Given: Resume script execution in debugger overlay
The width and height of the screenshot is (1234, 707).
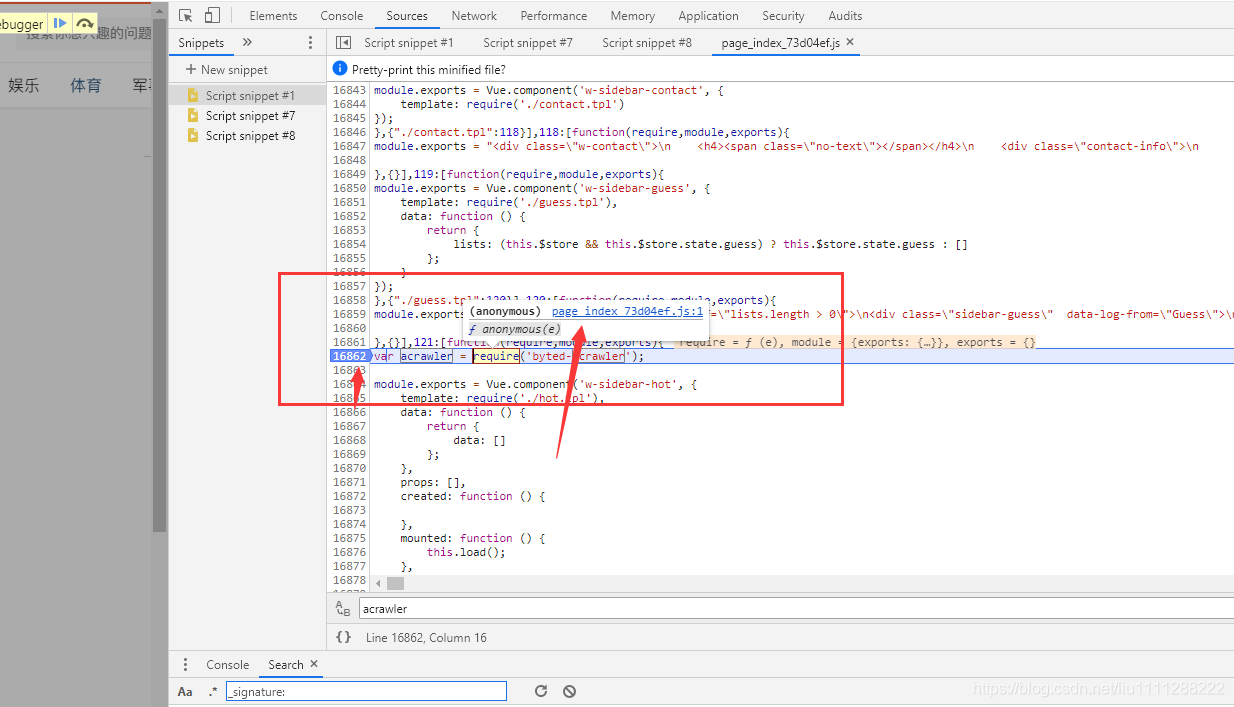Looking at the screenshot, I should pos(60,23).
